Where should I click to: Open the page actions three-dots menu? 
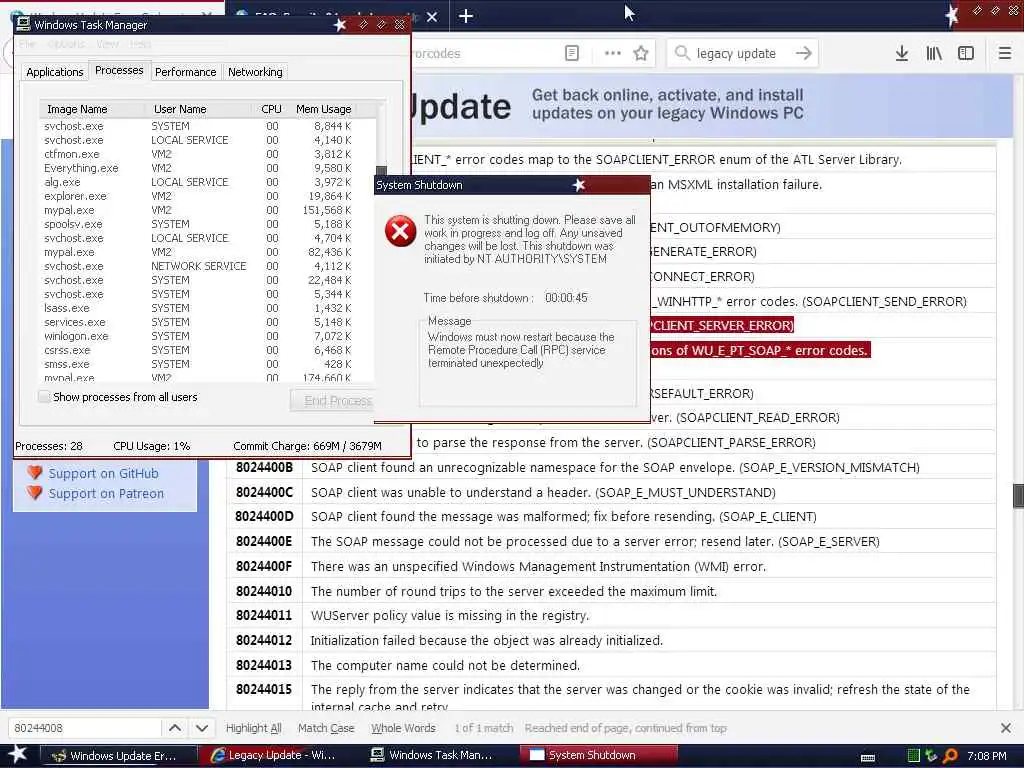coord(613,53)
